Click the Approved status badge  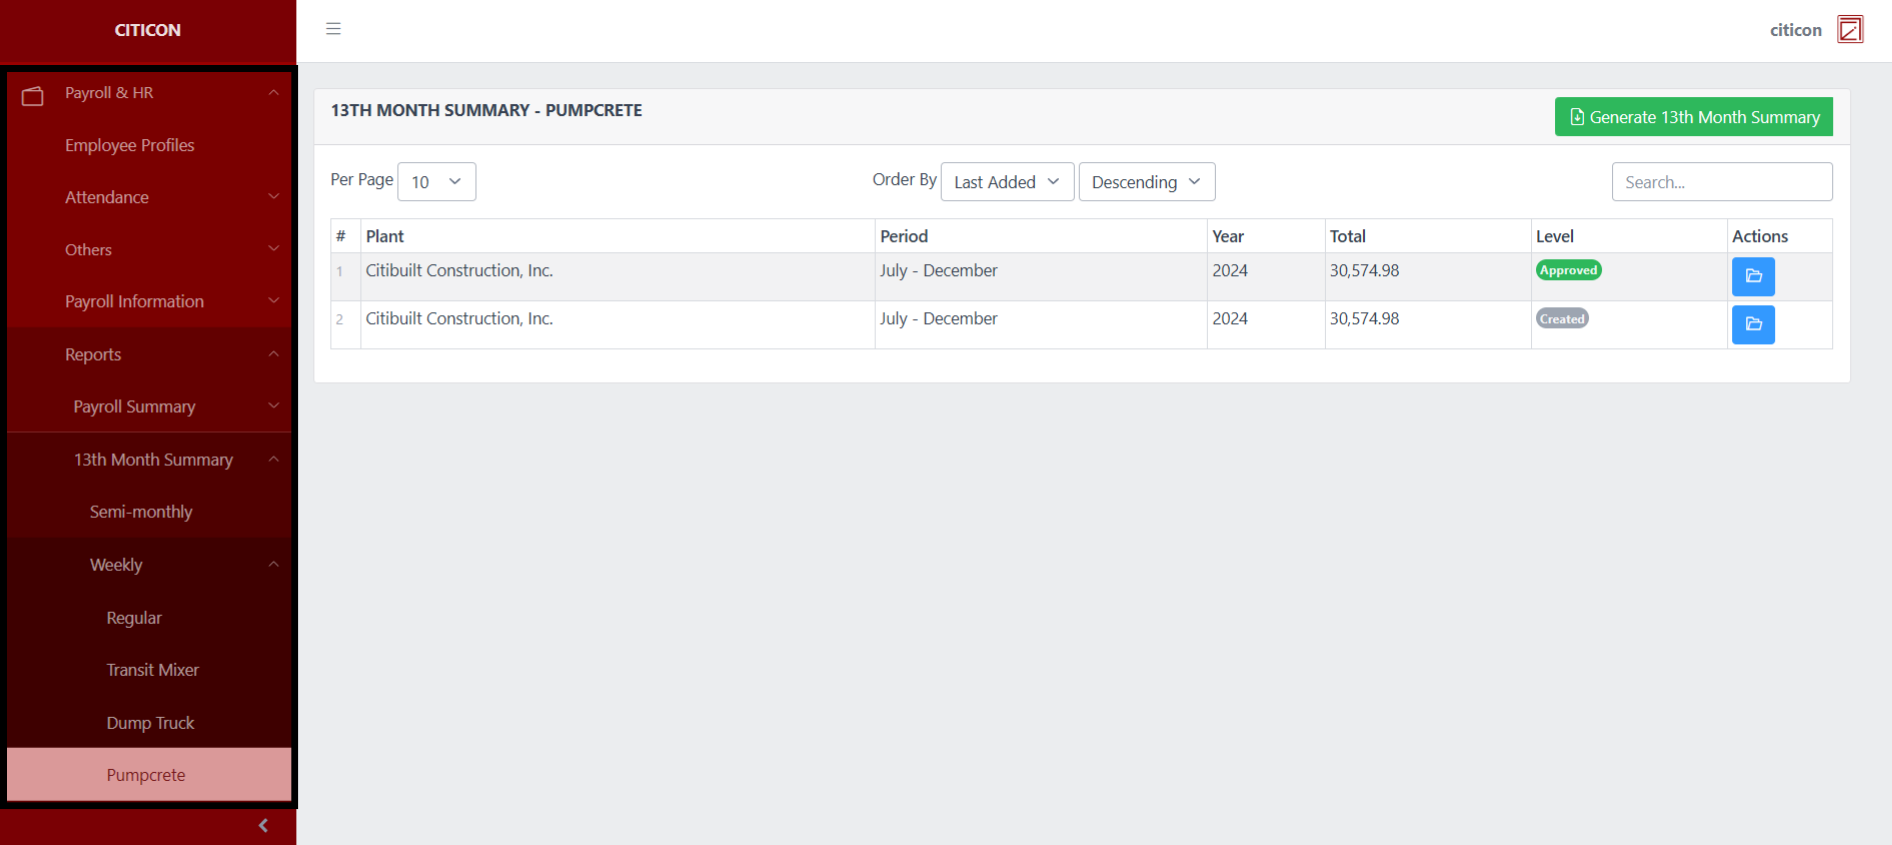(x=1568, y=270)
